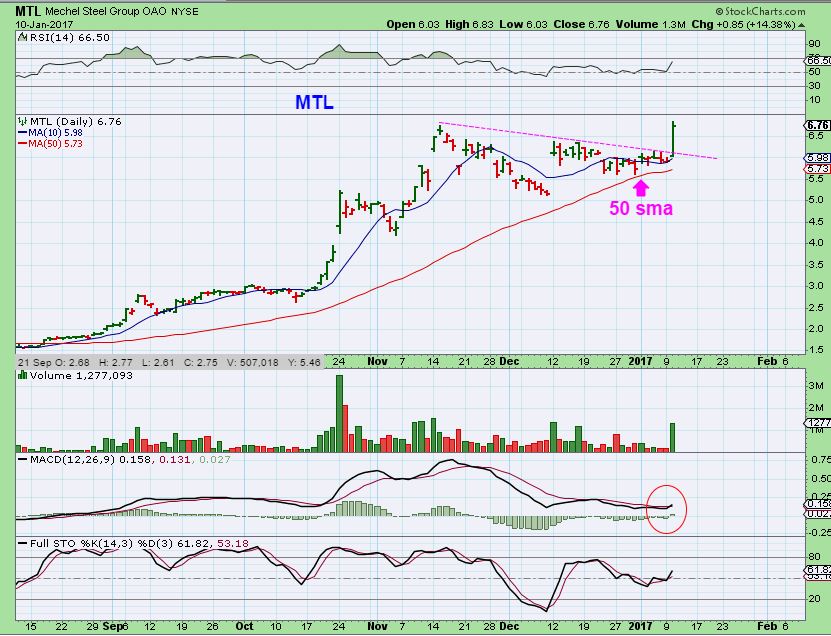This screenshot has width=831, height=636.
Task: Click the 'L: 2.61' readout value
Action: pos(158,363)
